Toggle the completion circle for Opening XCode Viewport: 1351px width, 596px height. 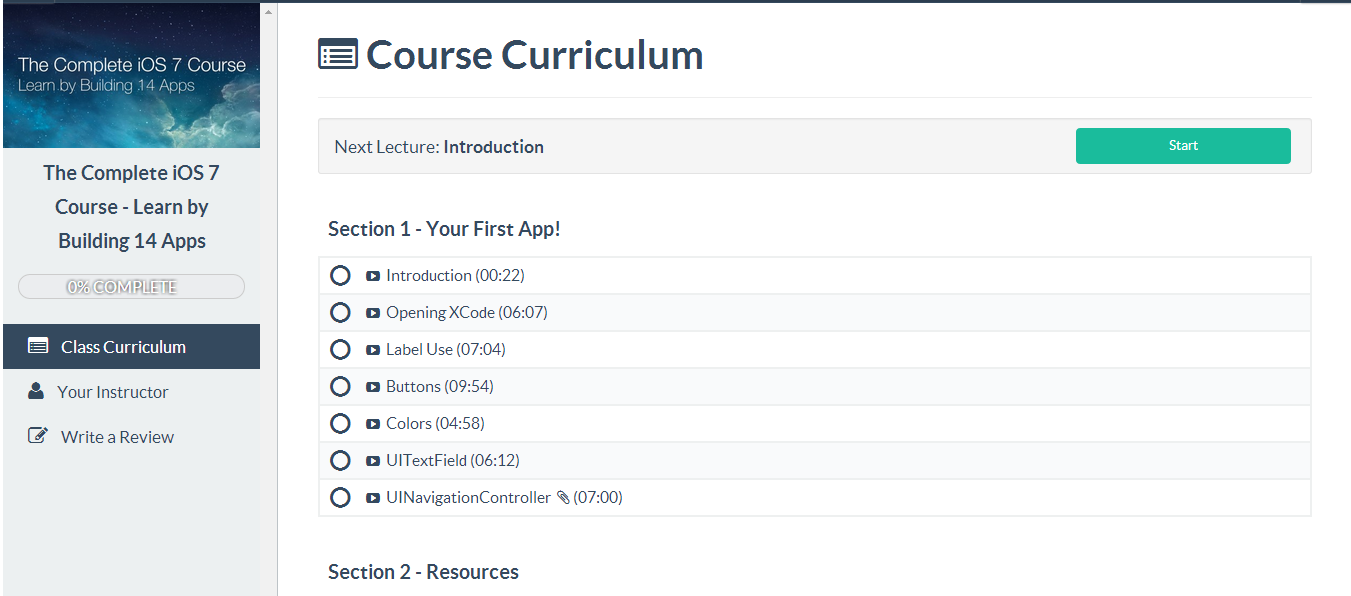coord(340,313)
